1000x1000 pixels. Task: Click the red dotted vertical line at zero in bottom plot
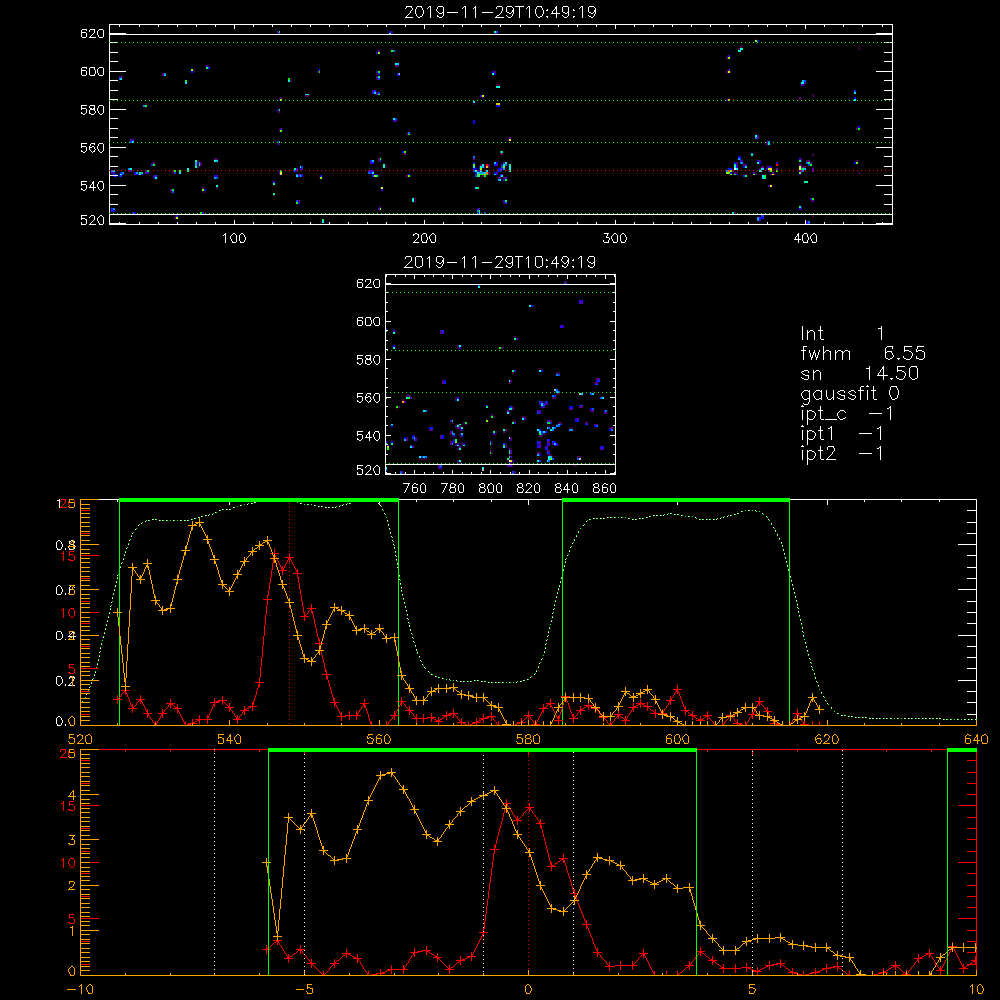click(528, 862)
